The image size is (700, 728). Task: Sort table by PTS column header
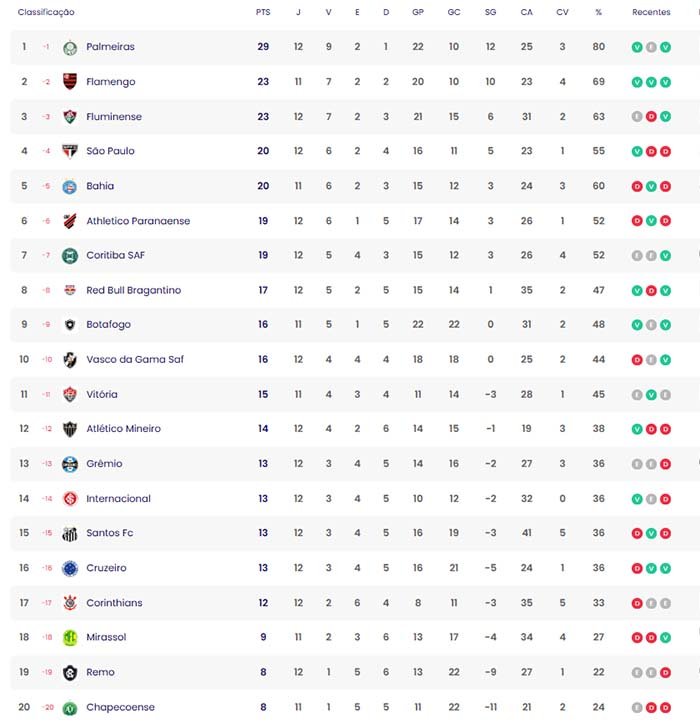coord(263,12)
